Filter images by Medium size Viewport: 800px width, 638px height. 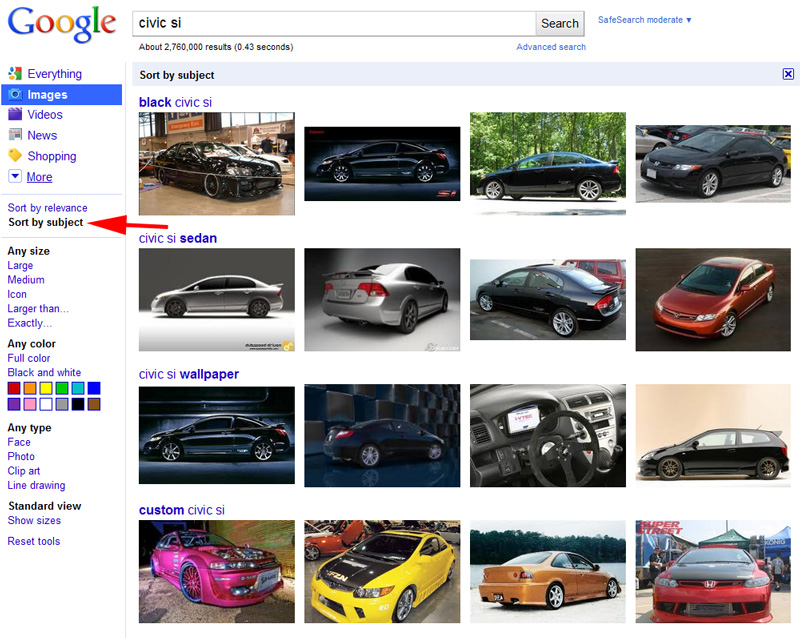(26, 280)
